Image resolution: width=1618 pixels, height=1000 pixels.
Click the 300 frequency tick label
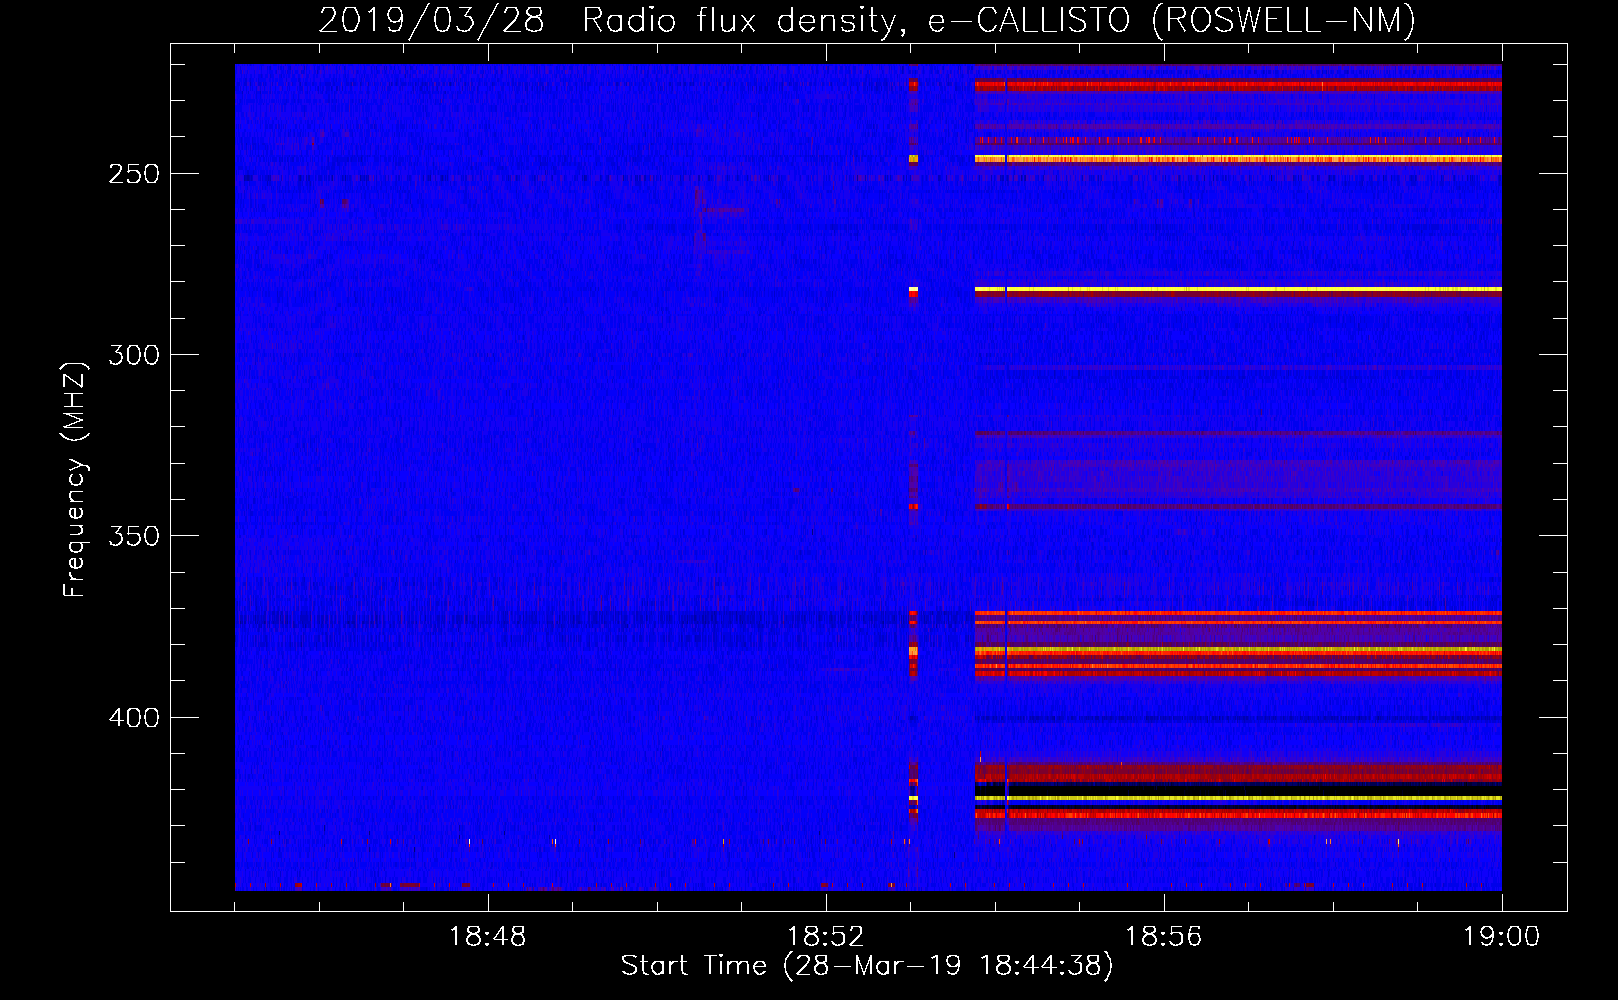pyautogui.click(x=134, y=355)
